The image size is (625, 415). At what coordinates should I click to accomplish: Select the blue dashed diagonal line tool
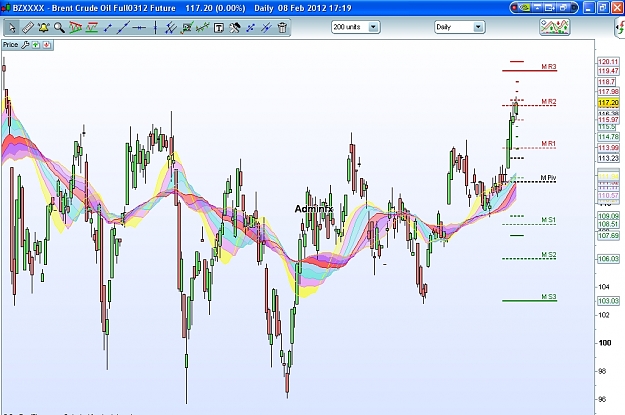(x=250, y=28)
